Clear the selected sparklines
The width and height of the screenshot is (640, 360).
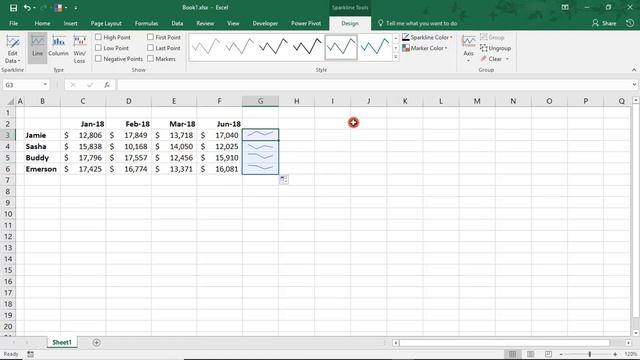point(491,59)
